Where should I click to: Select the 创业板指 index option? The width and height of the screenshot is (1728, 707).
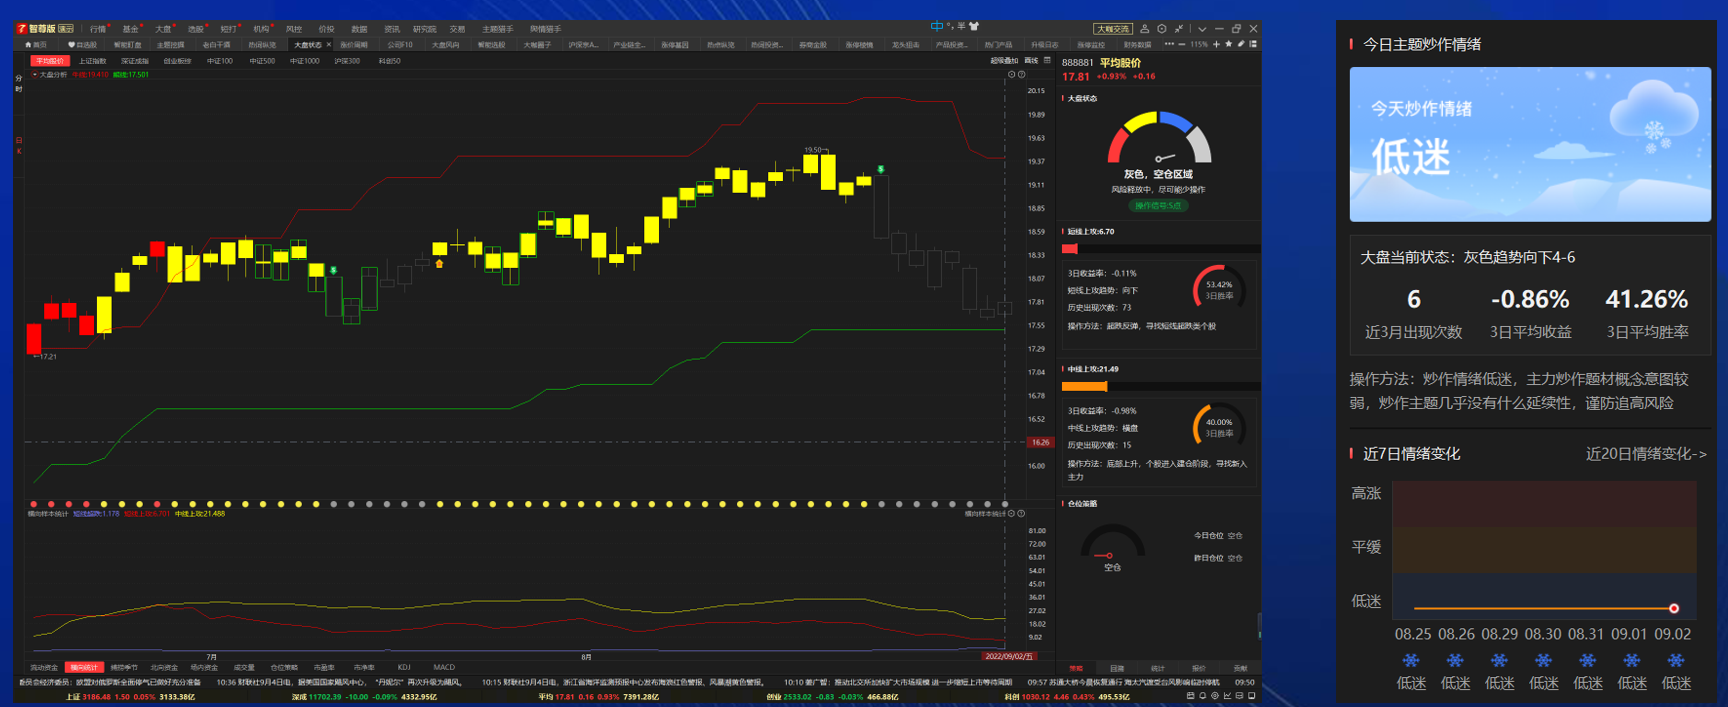point(177,61)
